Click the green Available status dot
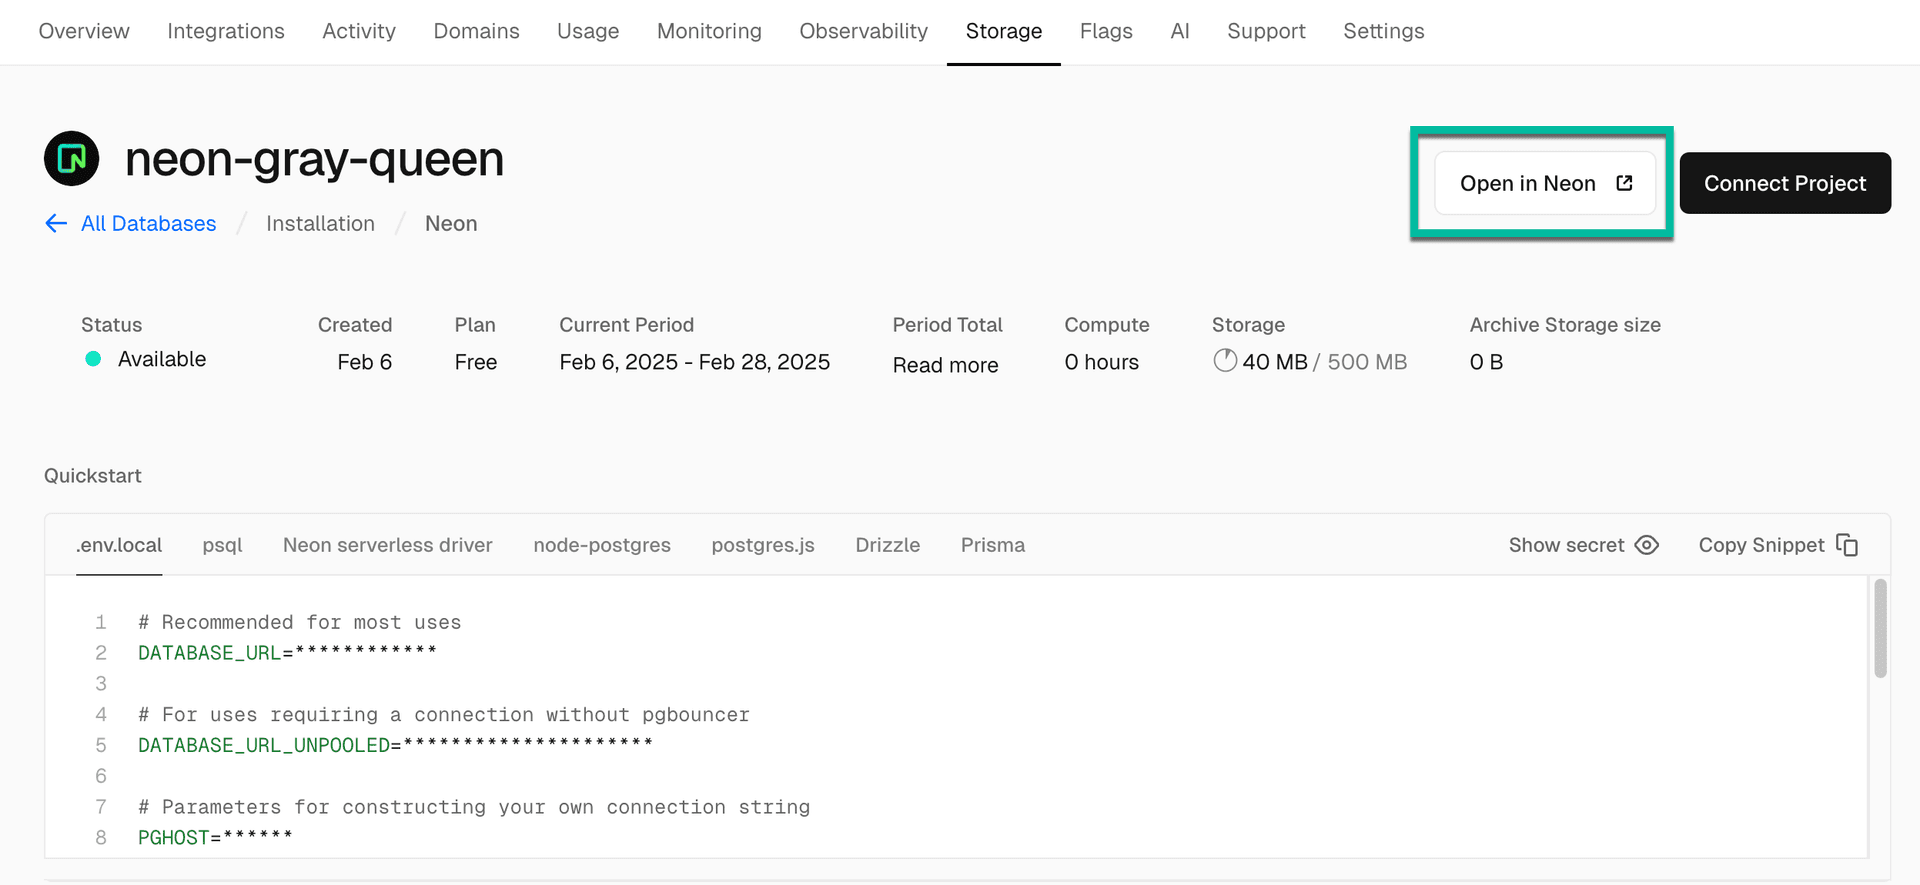This screenshot has height=885, width=1920. pyautogui.click(x=93, y=359)
